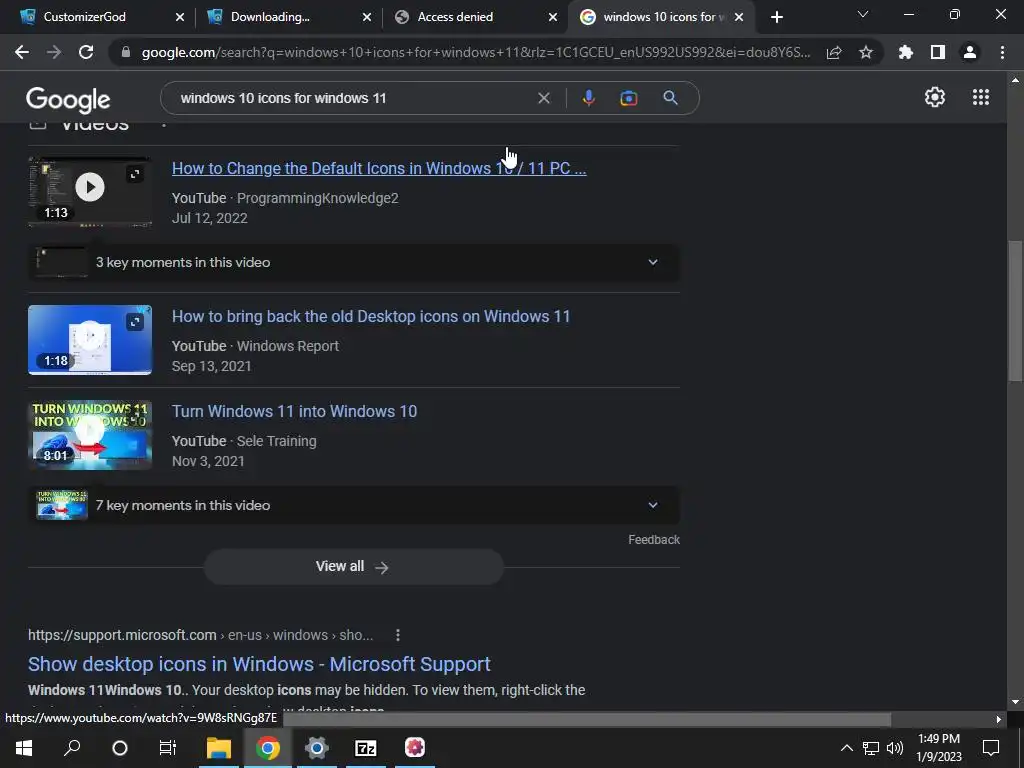
Task: Start voice search with the microphone
Action: coord(588,98)
